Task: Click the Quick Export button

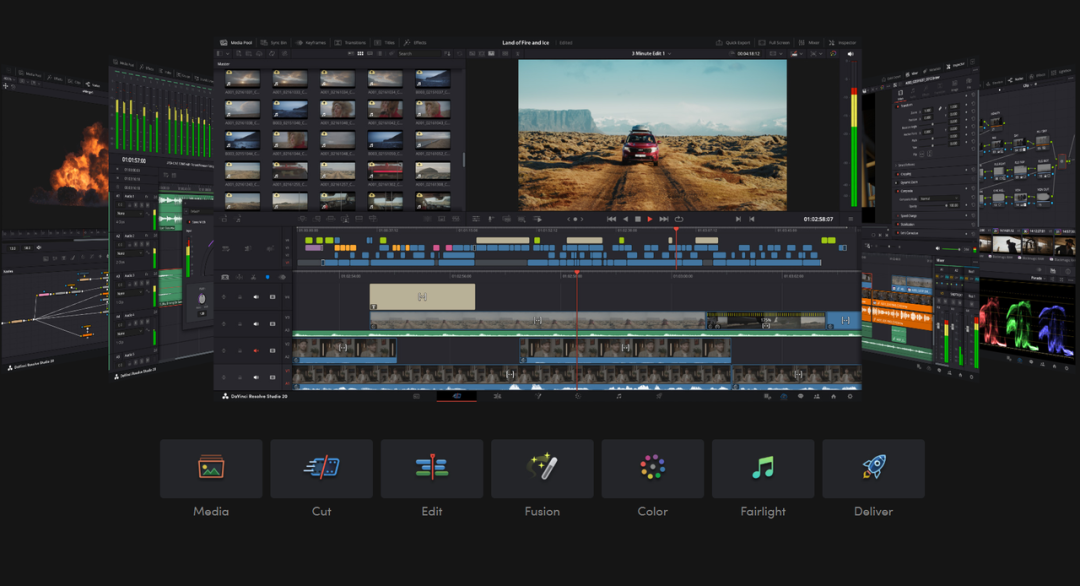Action: 734,43
